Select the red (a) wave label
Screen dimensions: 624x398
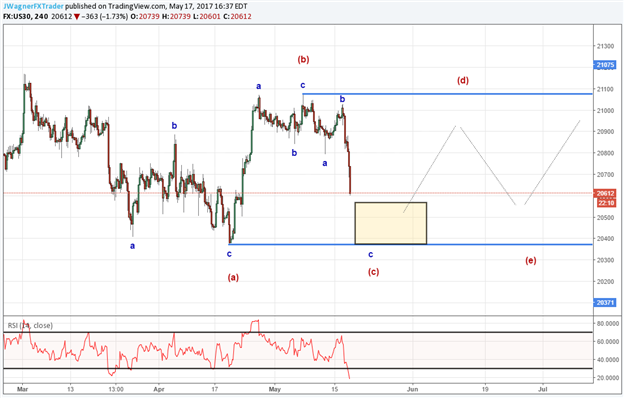(233, 277)
